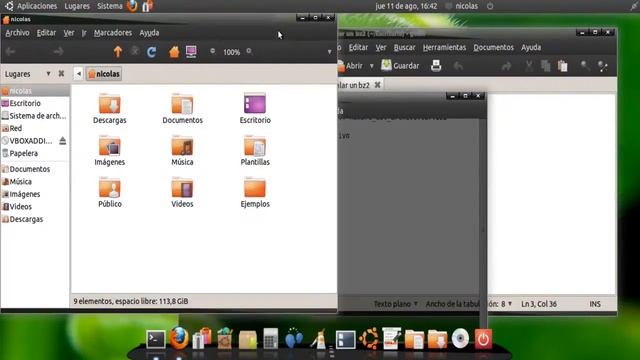Open the Ubuntu logo icon in dock
Screen dimensions: 640x360
[369, 338]
